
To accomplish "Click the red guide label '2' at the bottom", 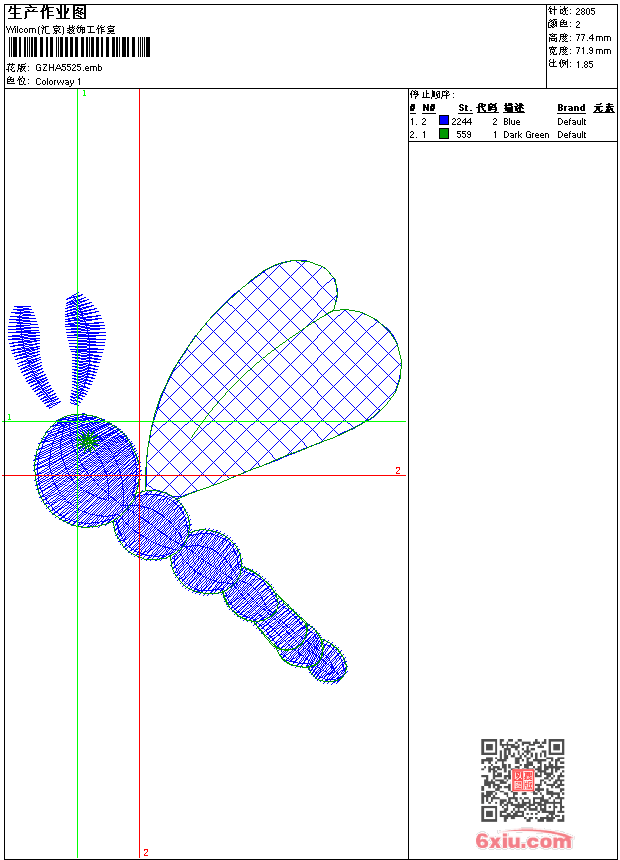I will point(146,852).
